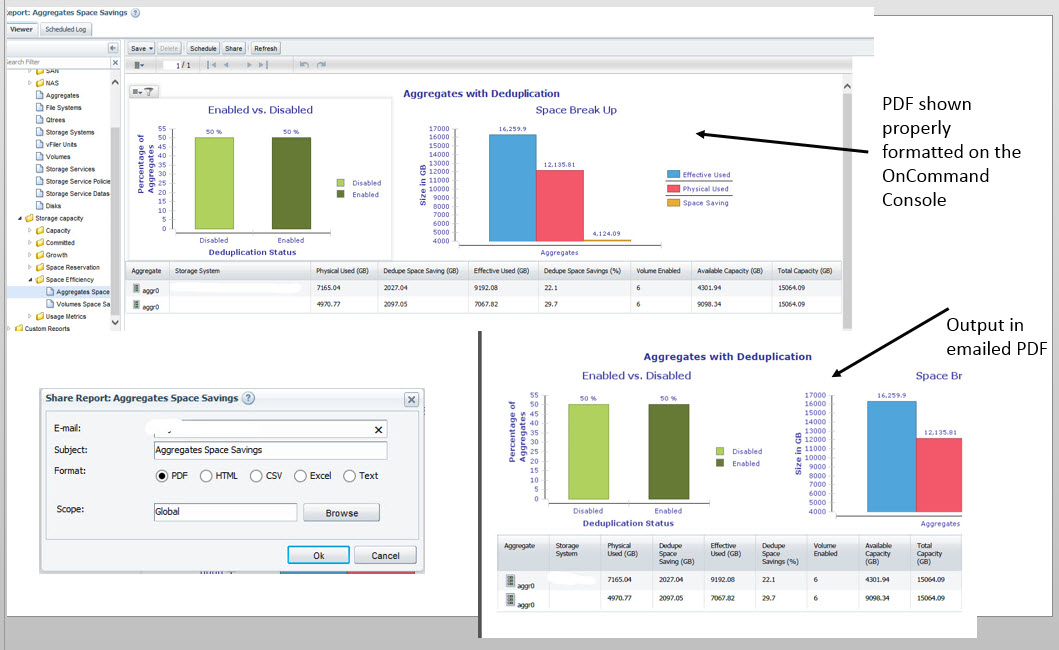Redo the report viewer change

(x=321, y=65)
